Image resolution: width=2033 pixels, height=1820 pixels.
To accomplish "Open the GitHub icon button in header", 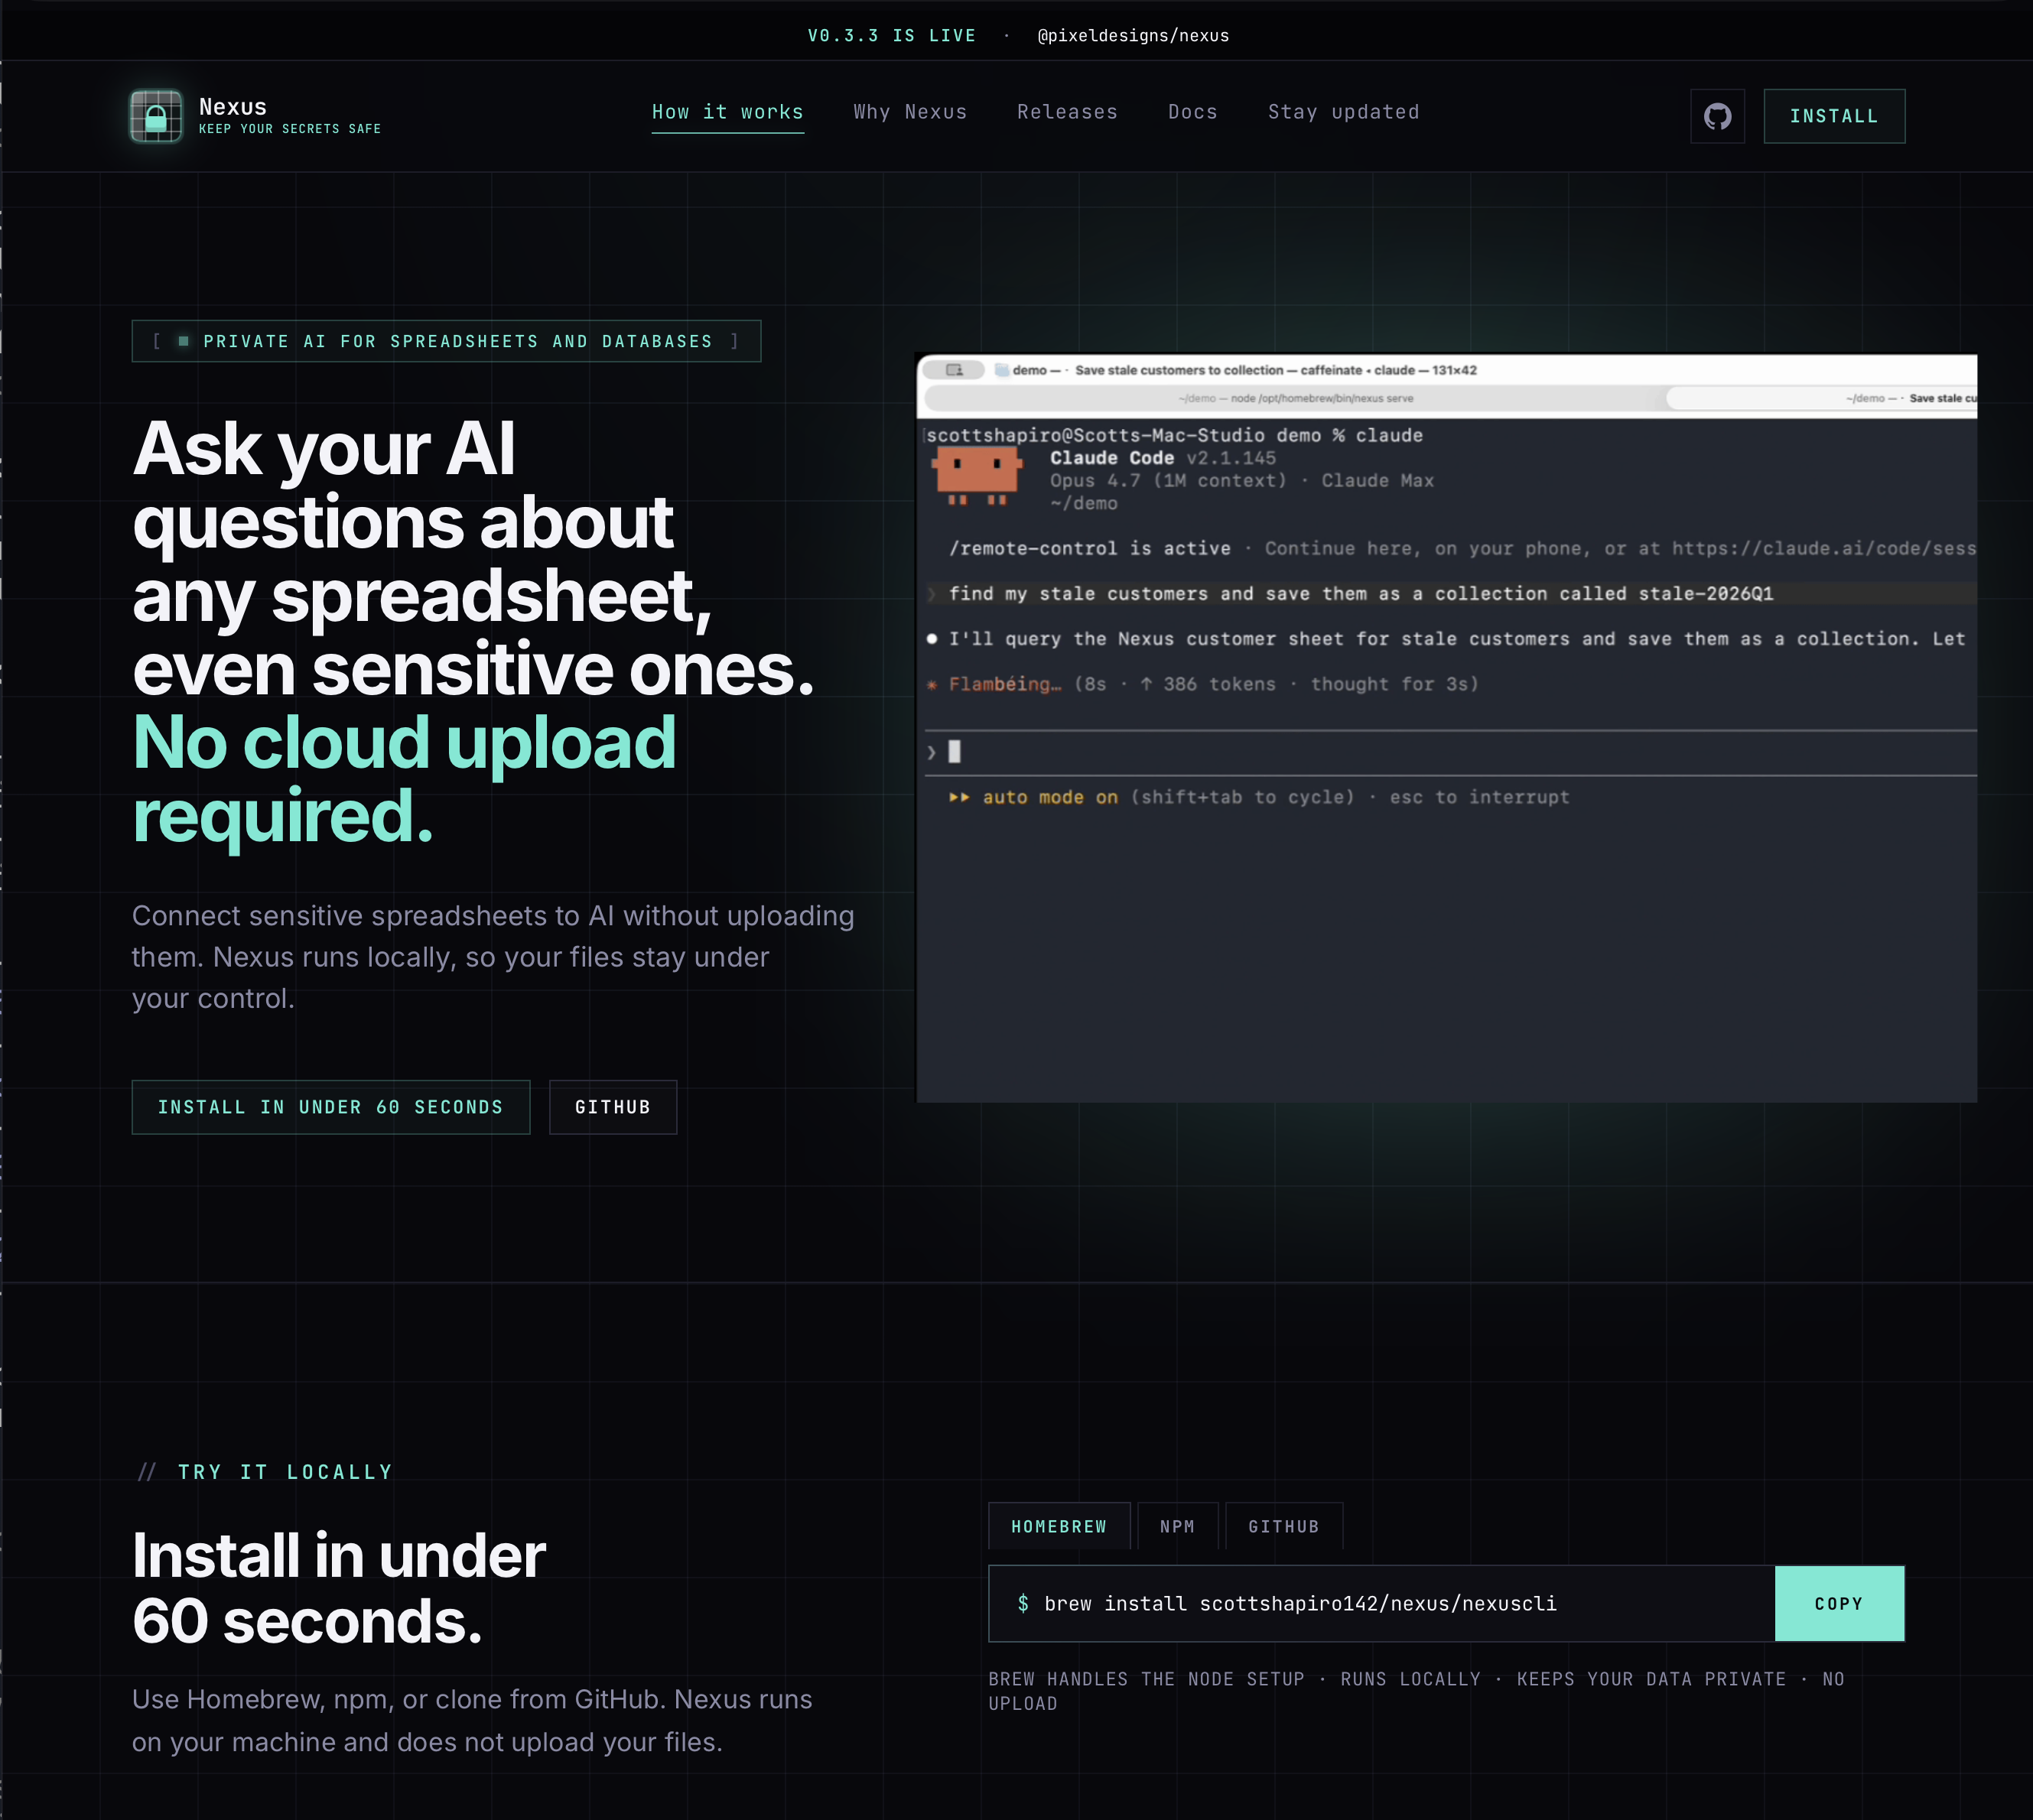I will click(x=1717, y=116).
